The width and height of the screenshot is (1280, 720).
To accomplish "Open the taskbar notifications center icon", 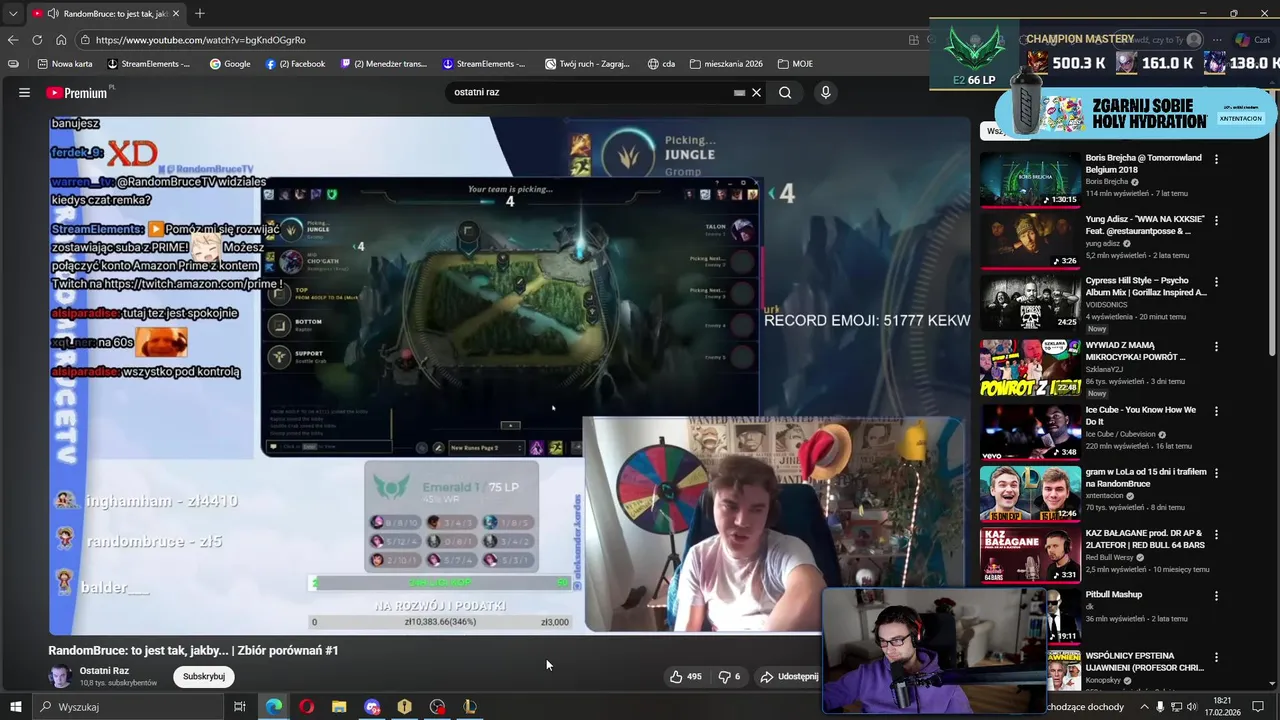I will coord(1258,707).
